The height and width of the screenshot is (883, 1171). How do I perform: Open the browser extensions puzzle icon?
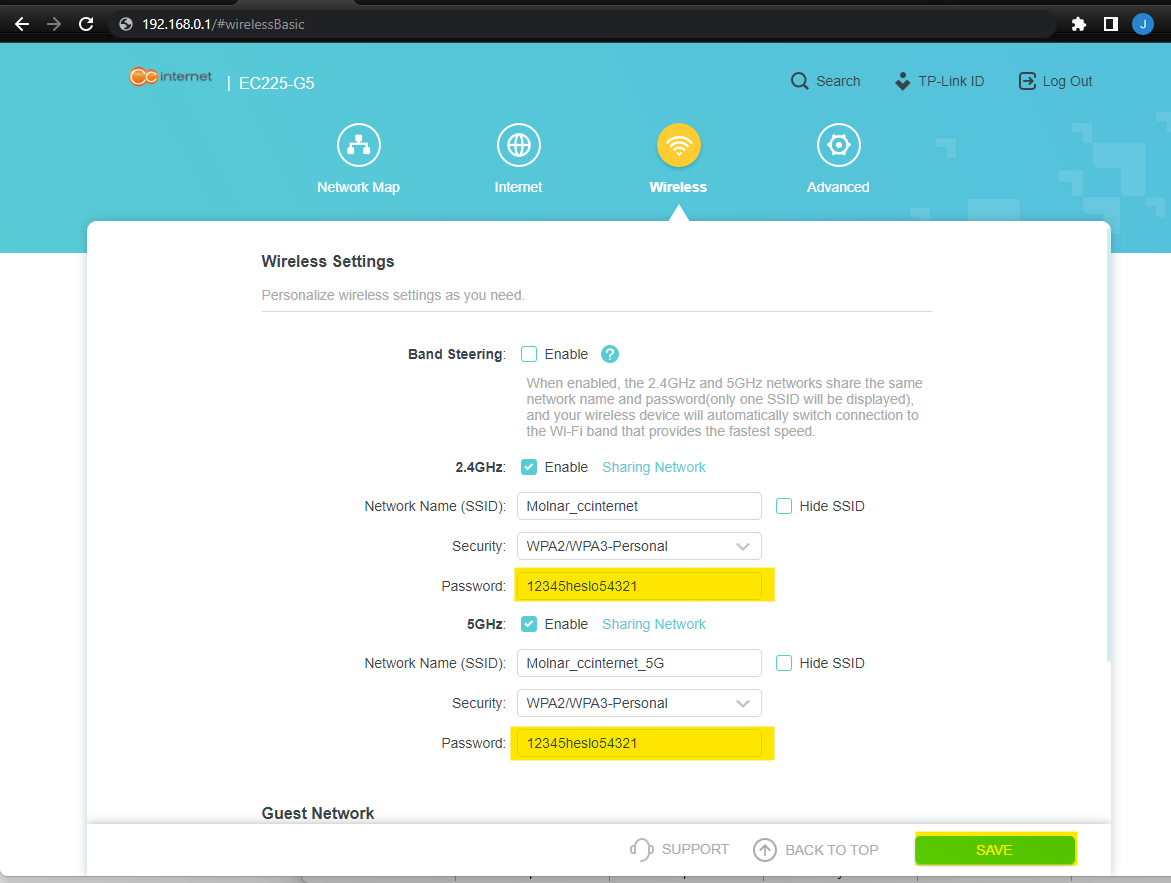1078,24
